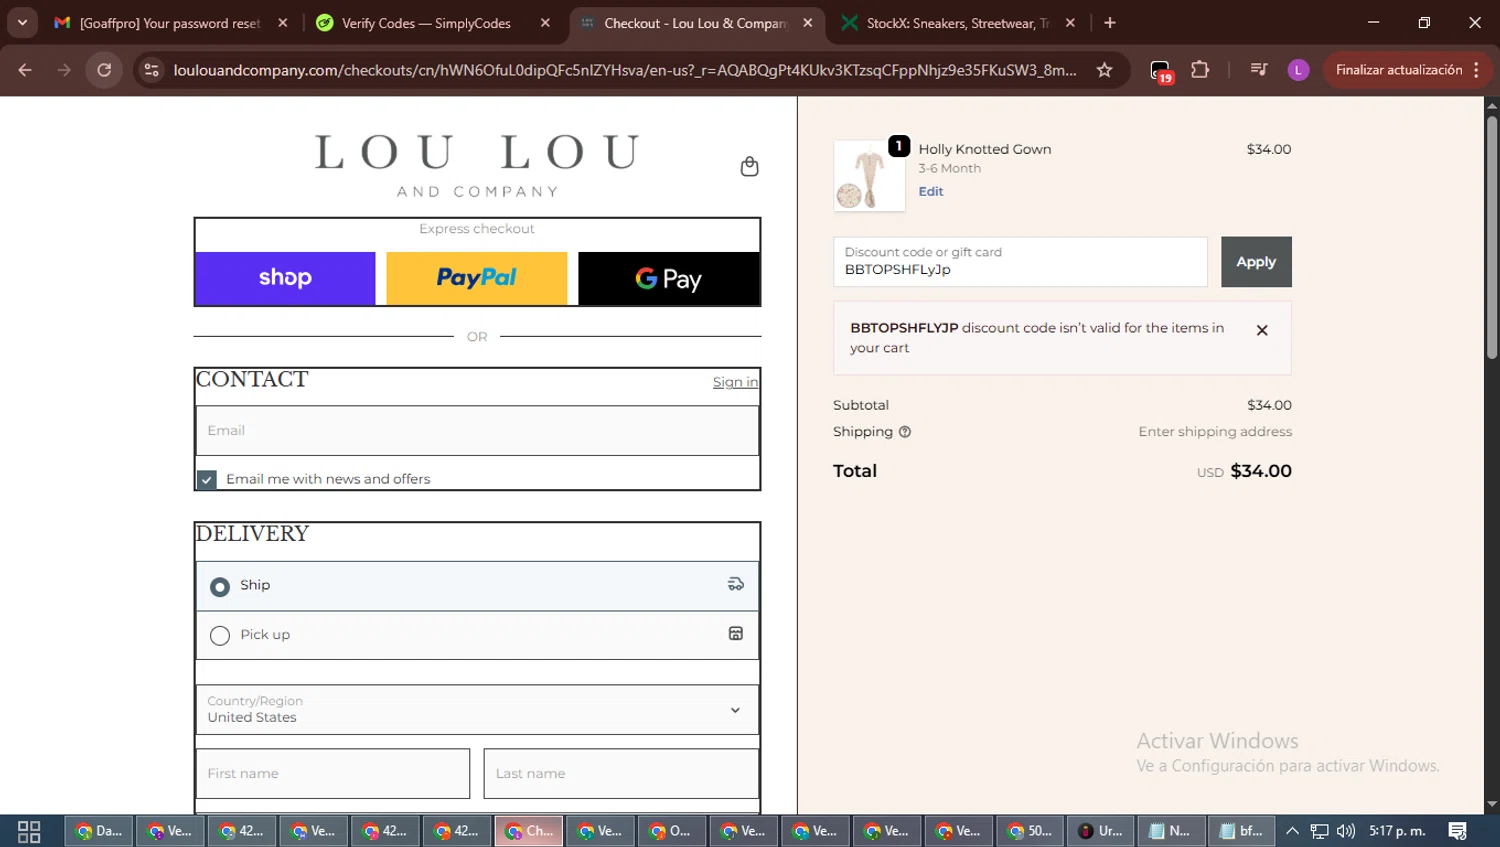Pay with the Google Pay button

[x=669, y=278]
